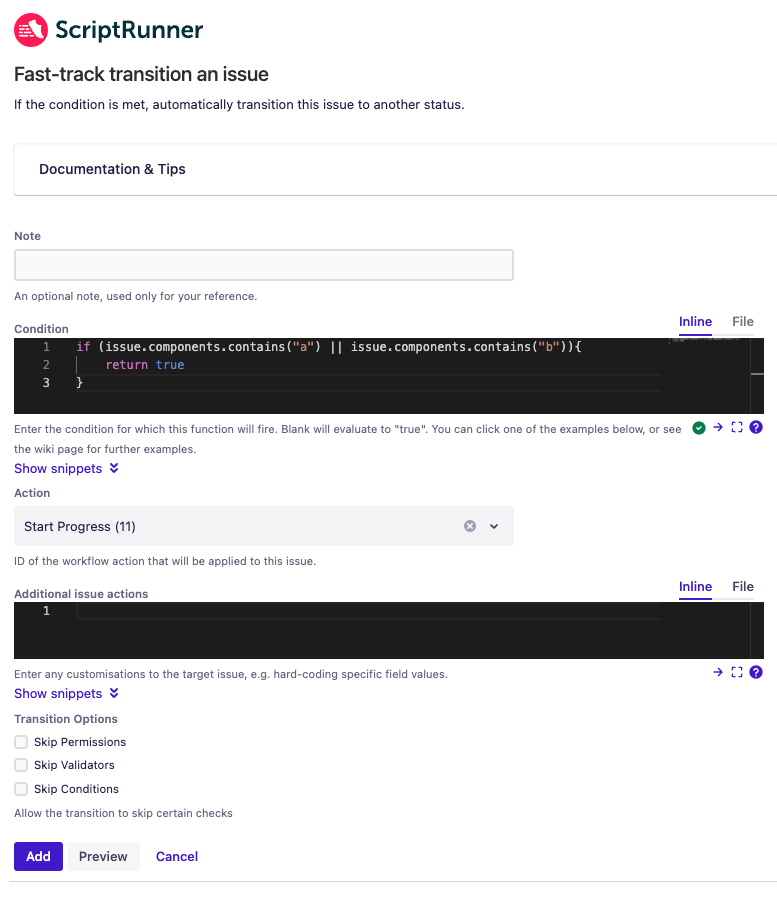
Task: Show snippets below the Condition editor
Action: [60, 468]
